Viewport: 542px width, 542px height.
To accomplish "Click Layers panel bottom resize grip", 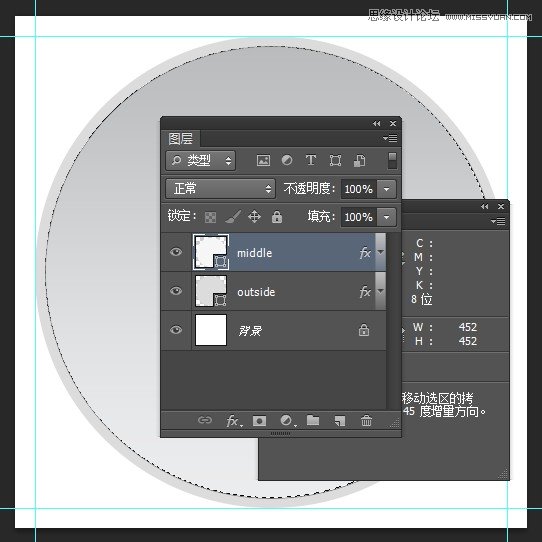I will pos(280,433).
